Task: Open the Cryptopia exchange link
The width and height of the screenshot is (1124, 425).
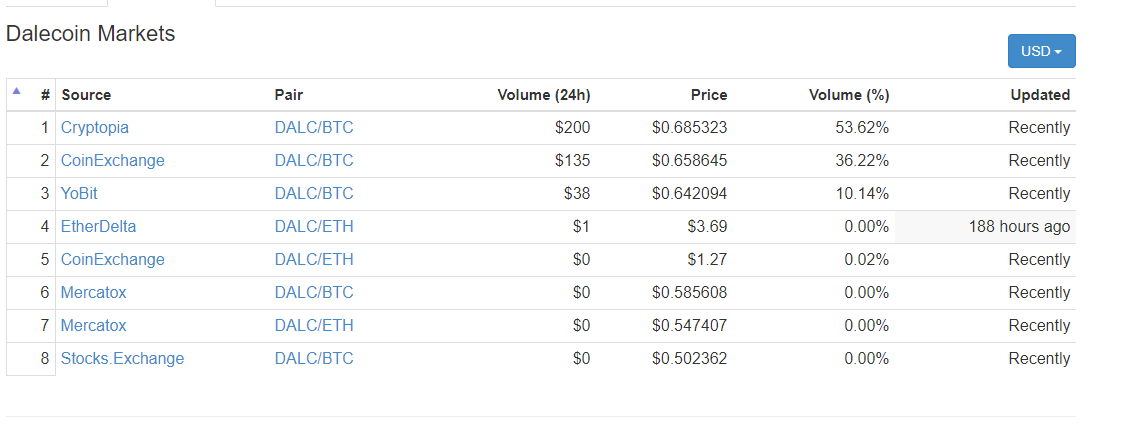Action: 95,128
